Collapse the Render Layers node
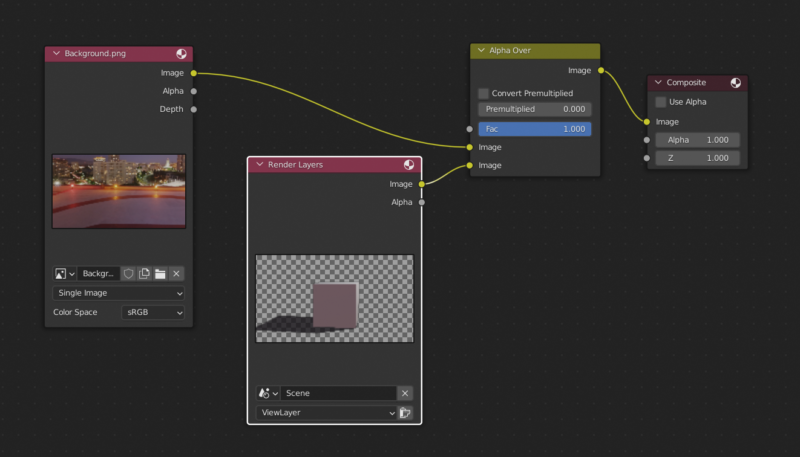Image resolution: width=800 pixels, height=457 pixels. coord(260,165)
